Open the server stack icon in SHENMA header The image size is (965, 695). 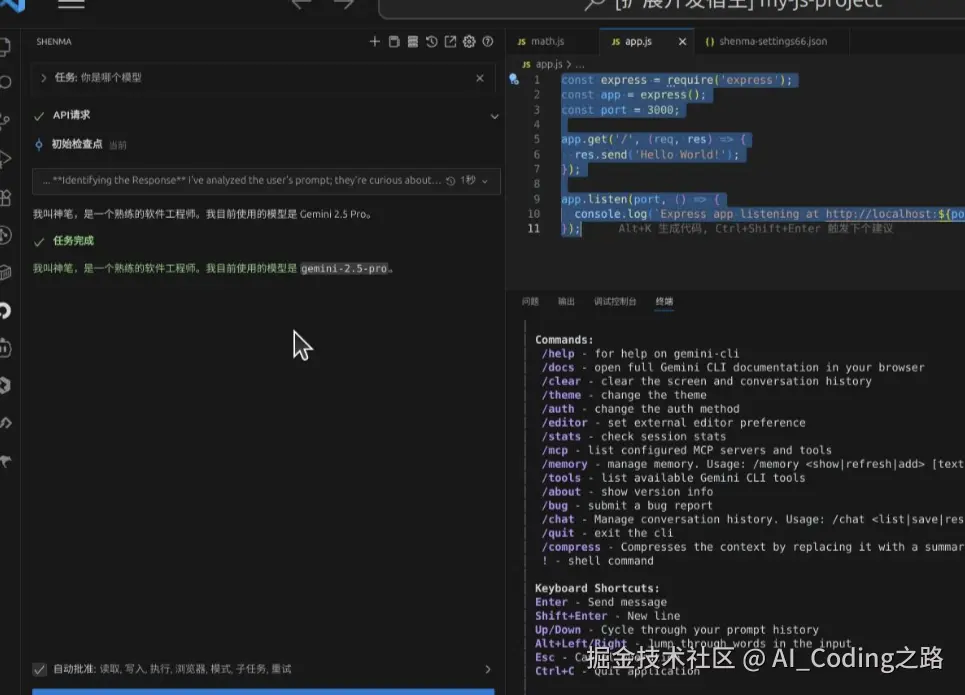[x=413, y=41]
